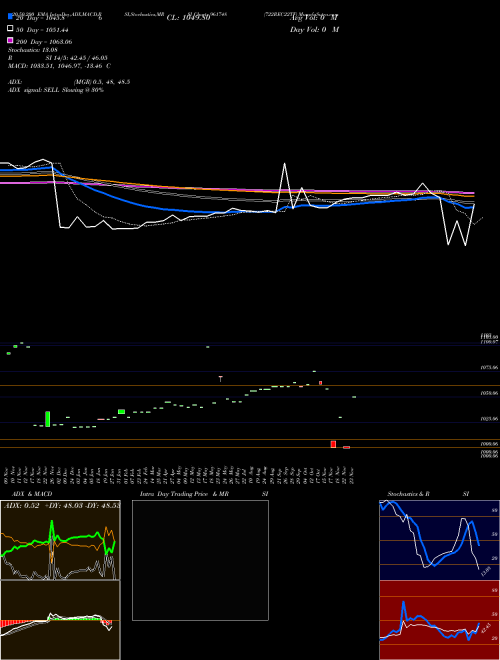This screenshot has width=500, height=660.
Task: Select the '200 Day = 1063.06' legend text
Action: [44, 42]
